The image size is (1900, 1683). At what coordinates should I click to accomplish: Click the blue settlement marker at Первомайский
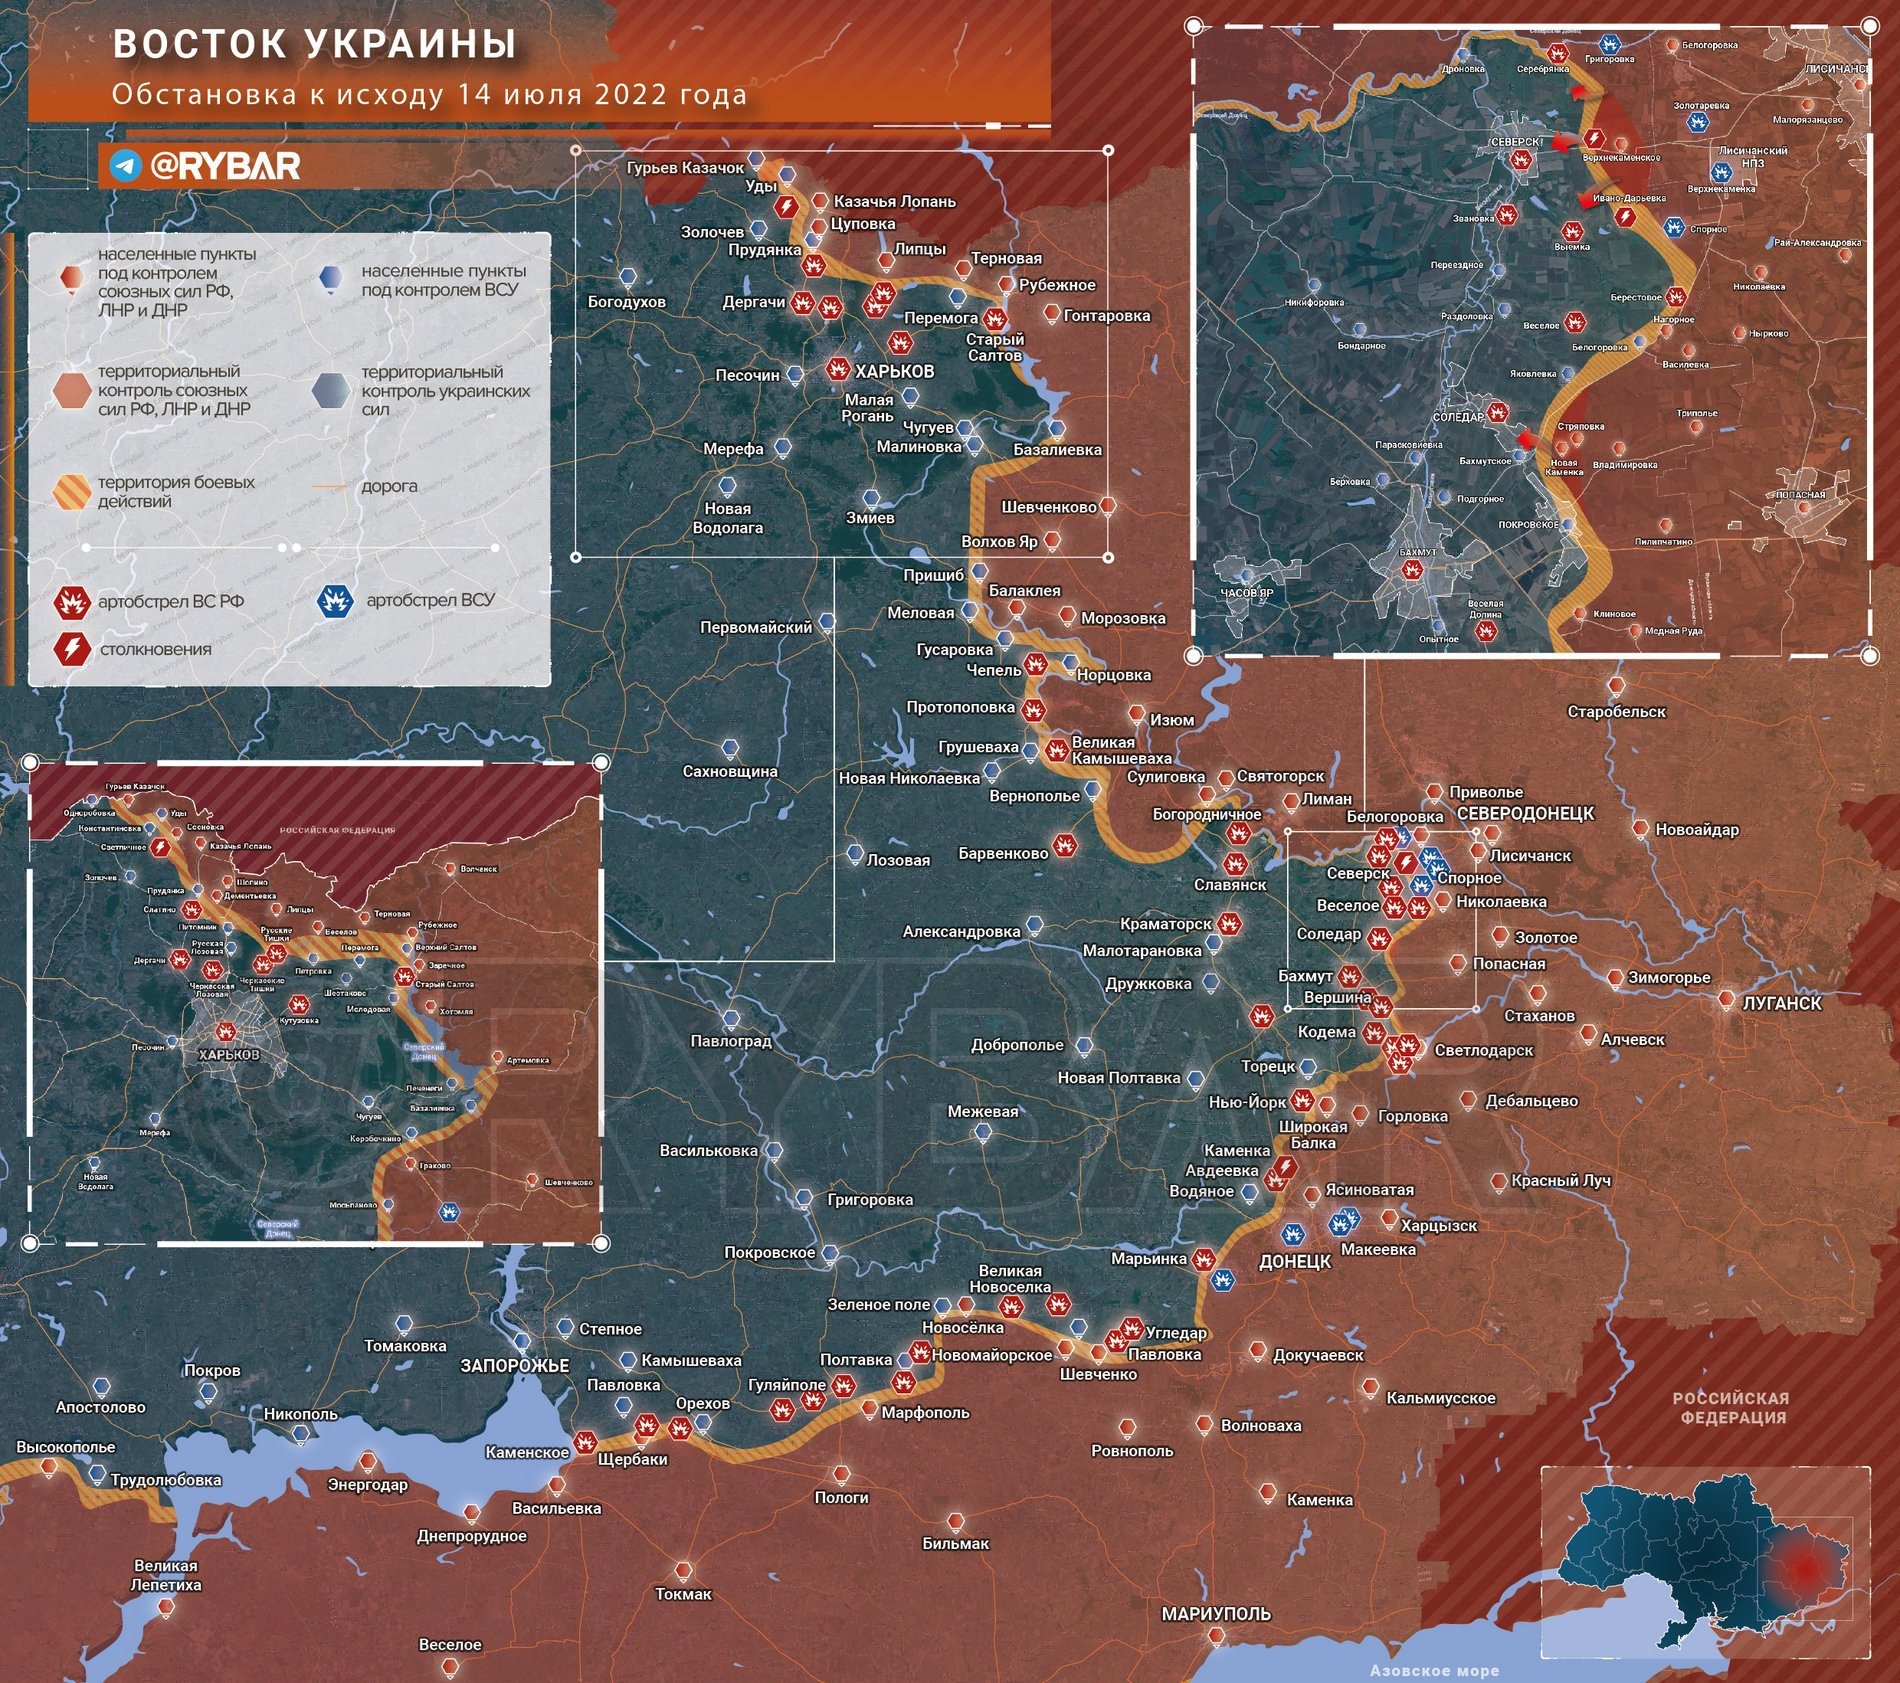(x=827, y=623)
